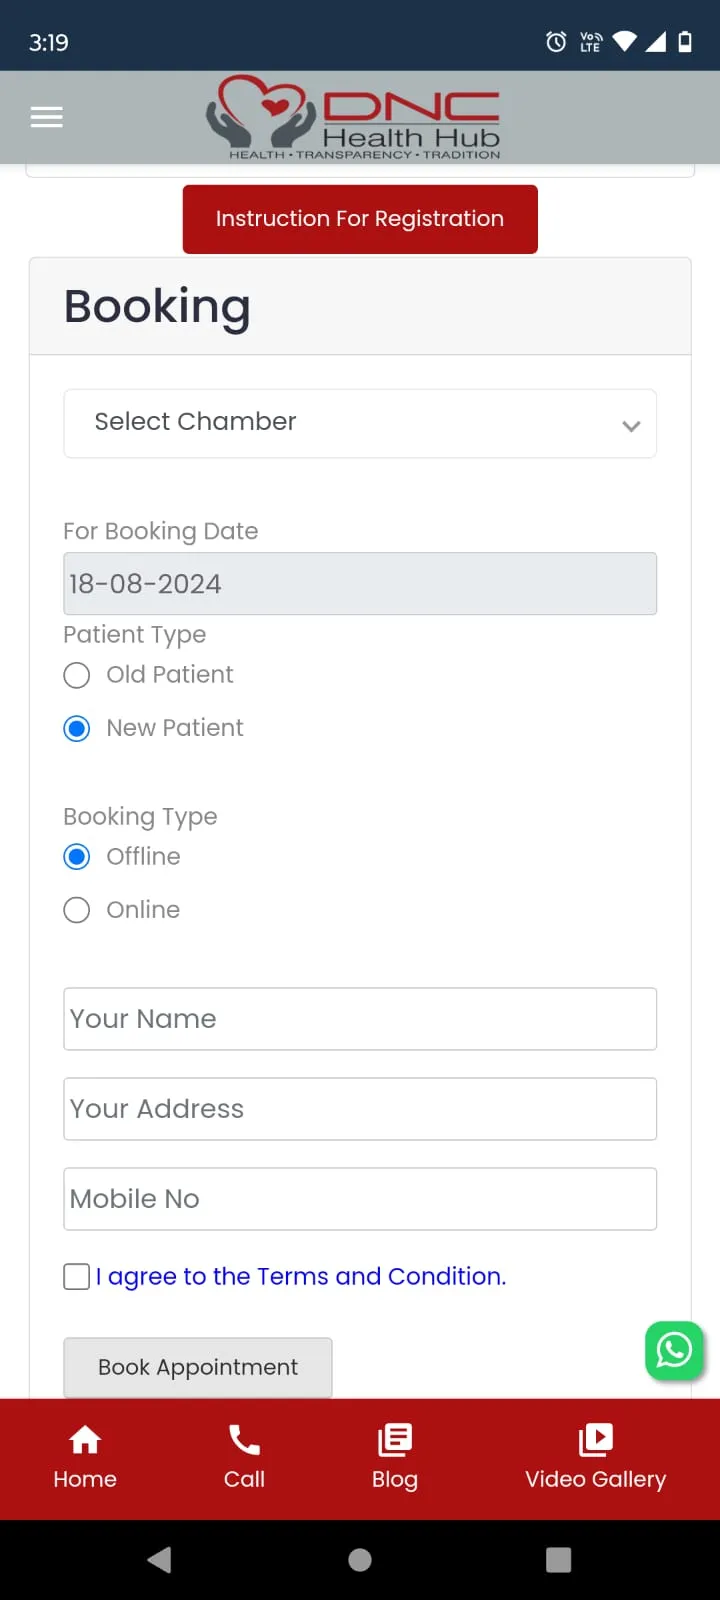Focus the Your Name input field
The height and width of the screenshot is (1600, 720).
[360, 1019]
